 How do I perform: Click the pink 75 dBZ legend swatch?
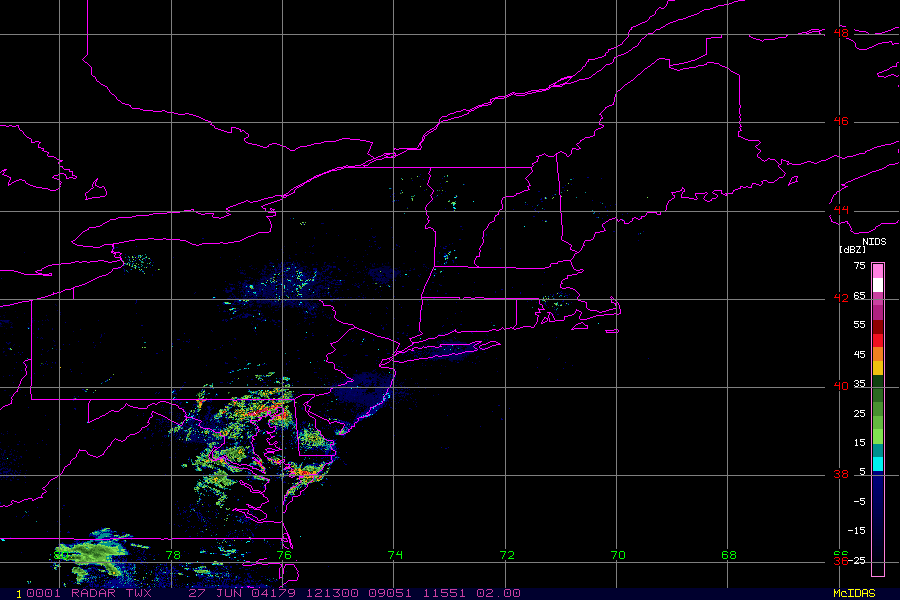(x=878, y=271)
